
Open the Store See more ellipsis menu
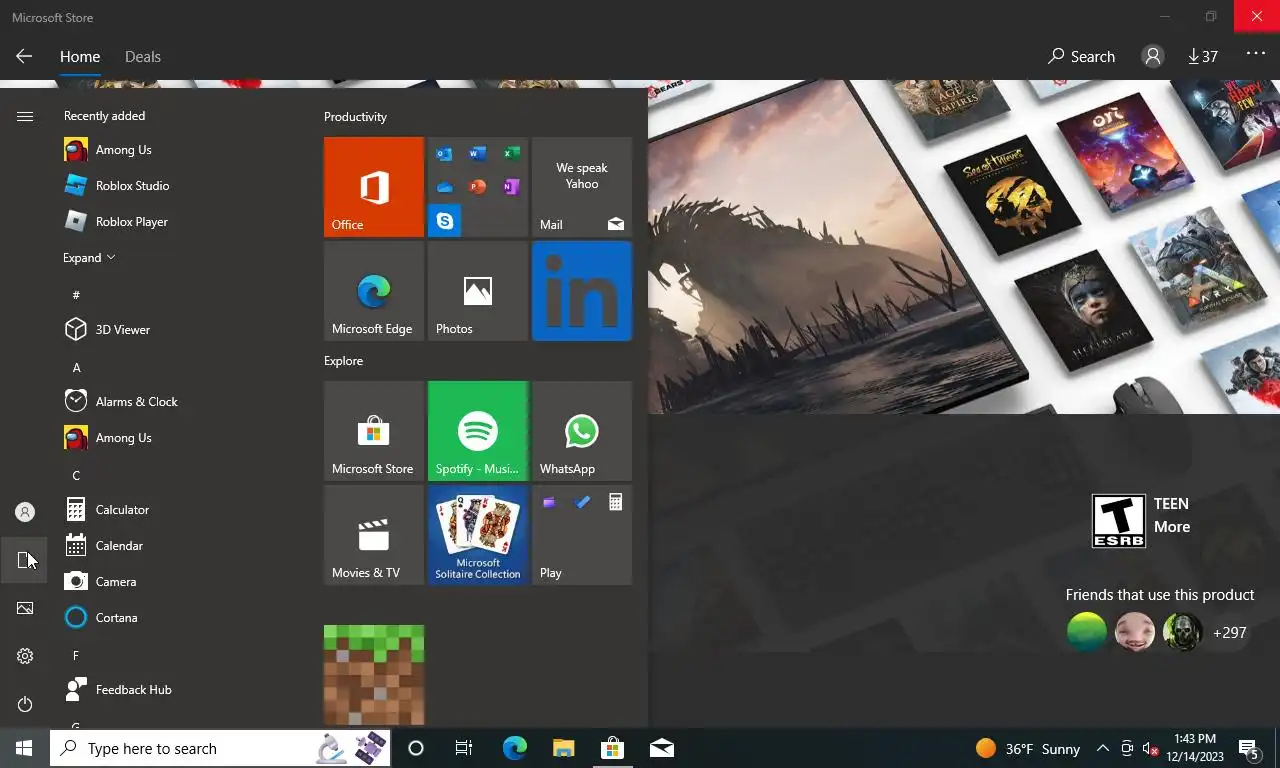click(1256, 54)
